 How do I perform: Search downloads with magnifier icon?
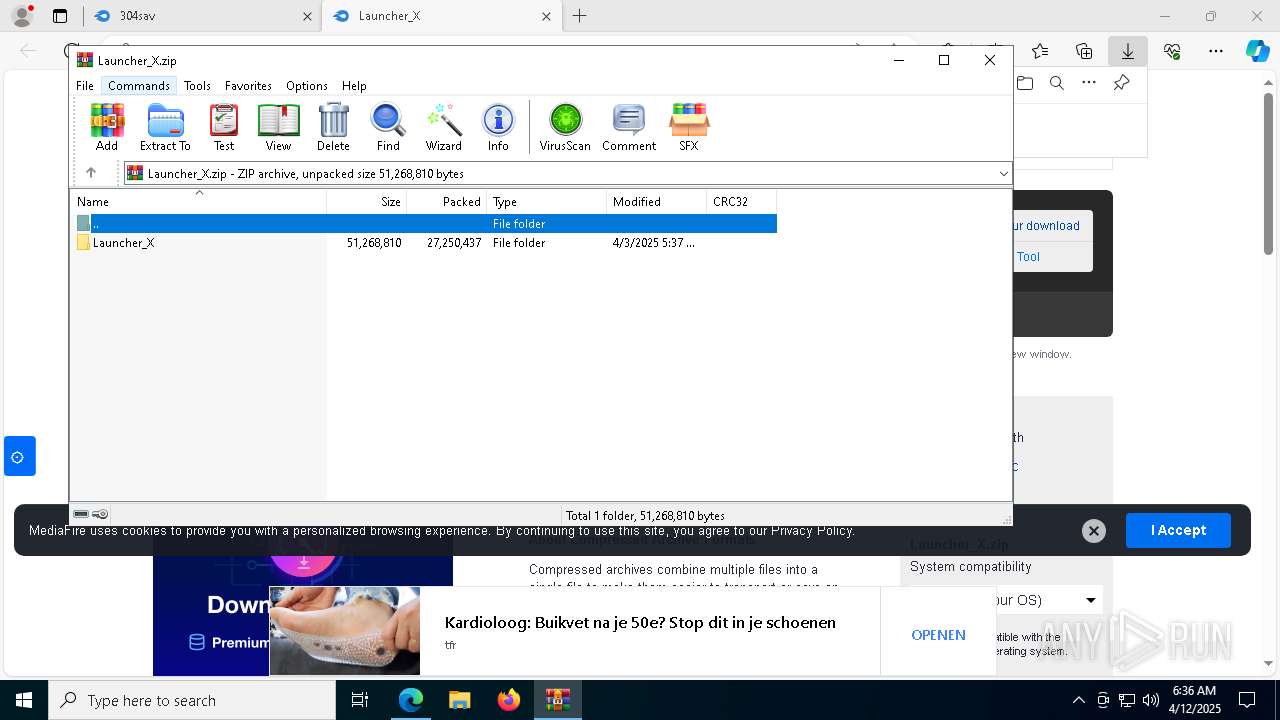(1057, 83)
